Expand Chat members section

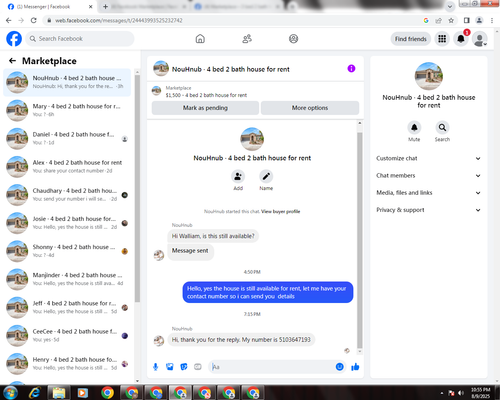[x=429, y=176]
